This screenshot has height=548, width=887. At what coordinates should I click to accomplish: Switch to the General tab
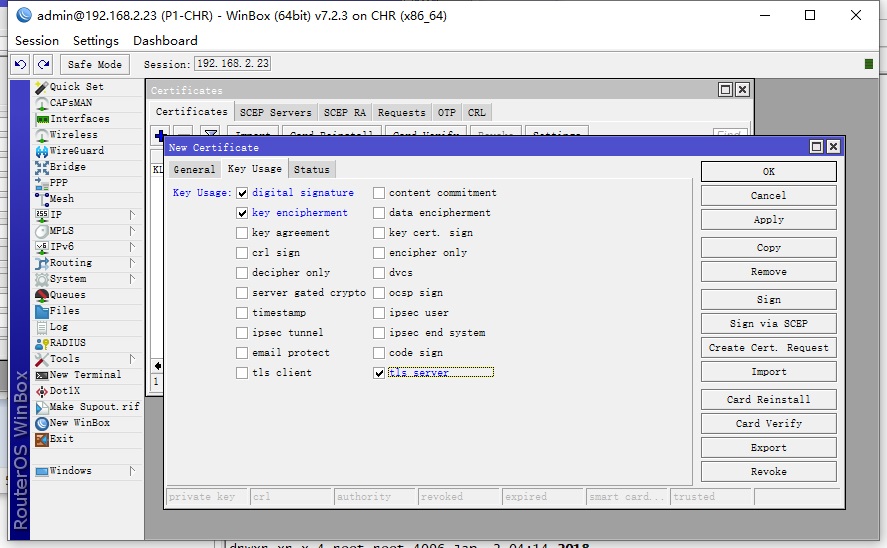point(193,170)
